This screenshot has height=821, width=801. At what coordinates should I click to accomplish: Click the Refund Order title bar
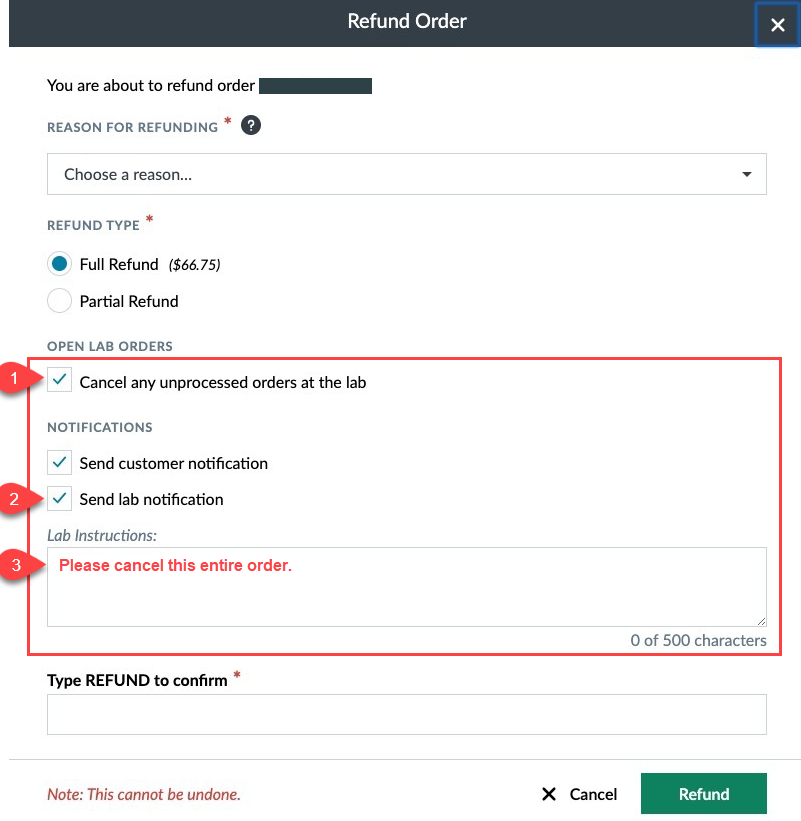[406, 20]
